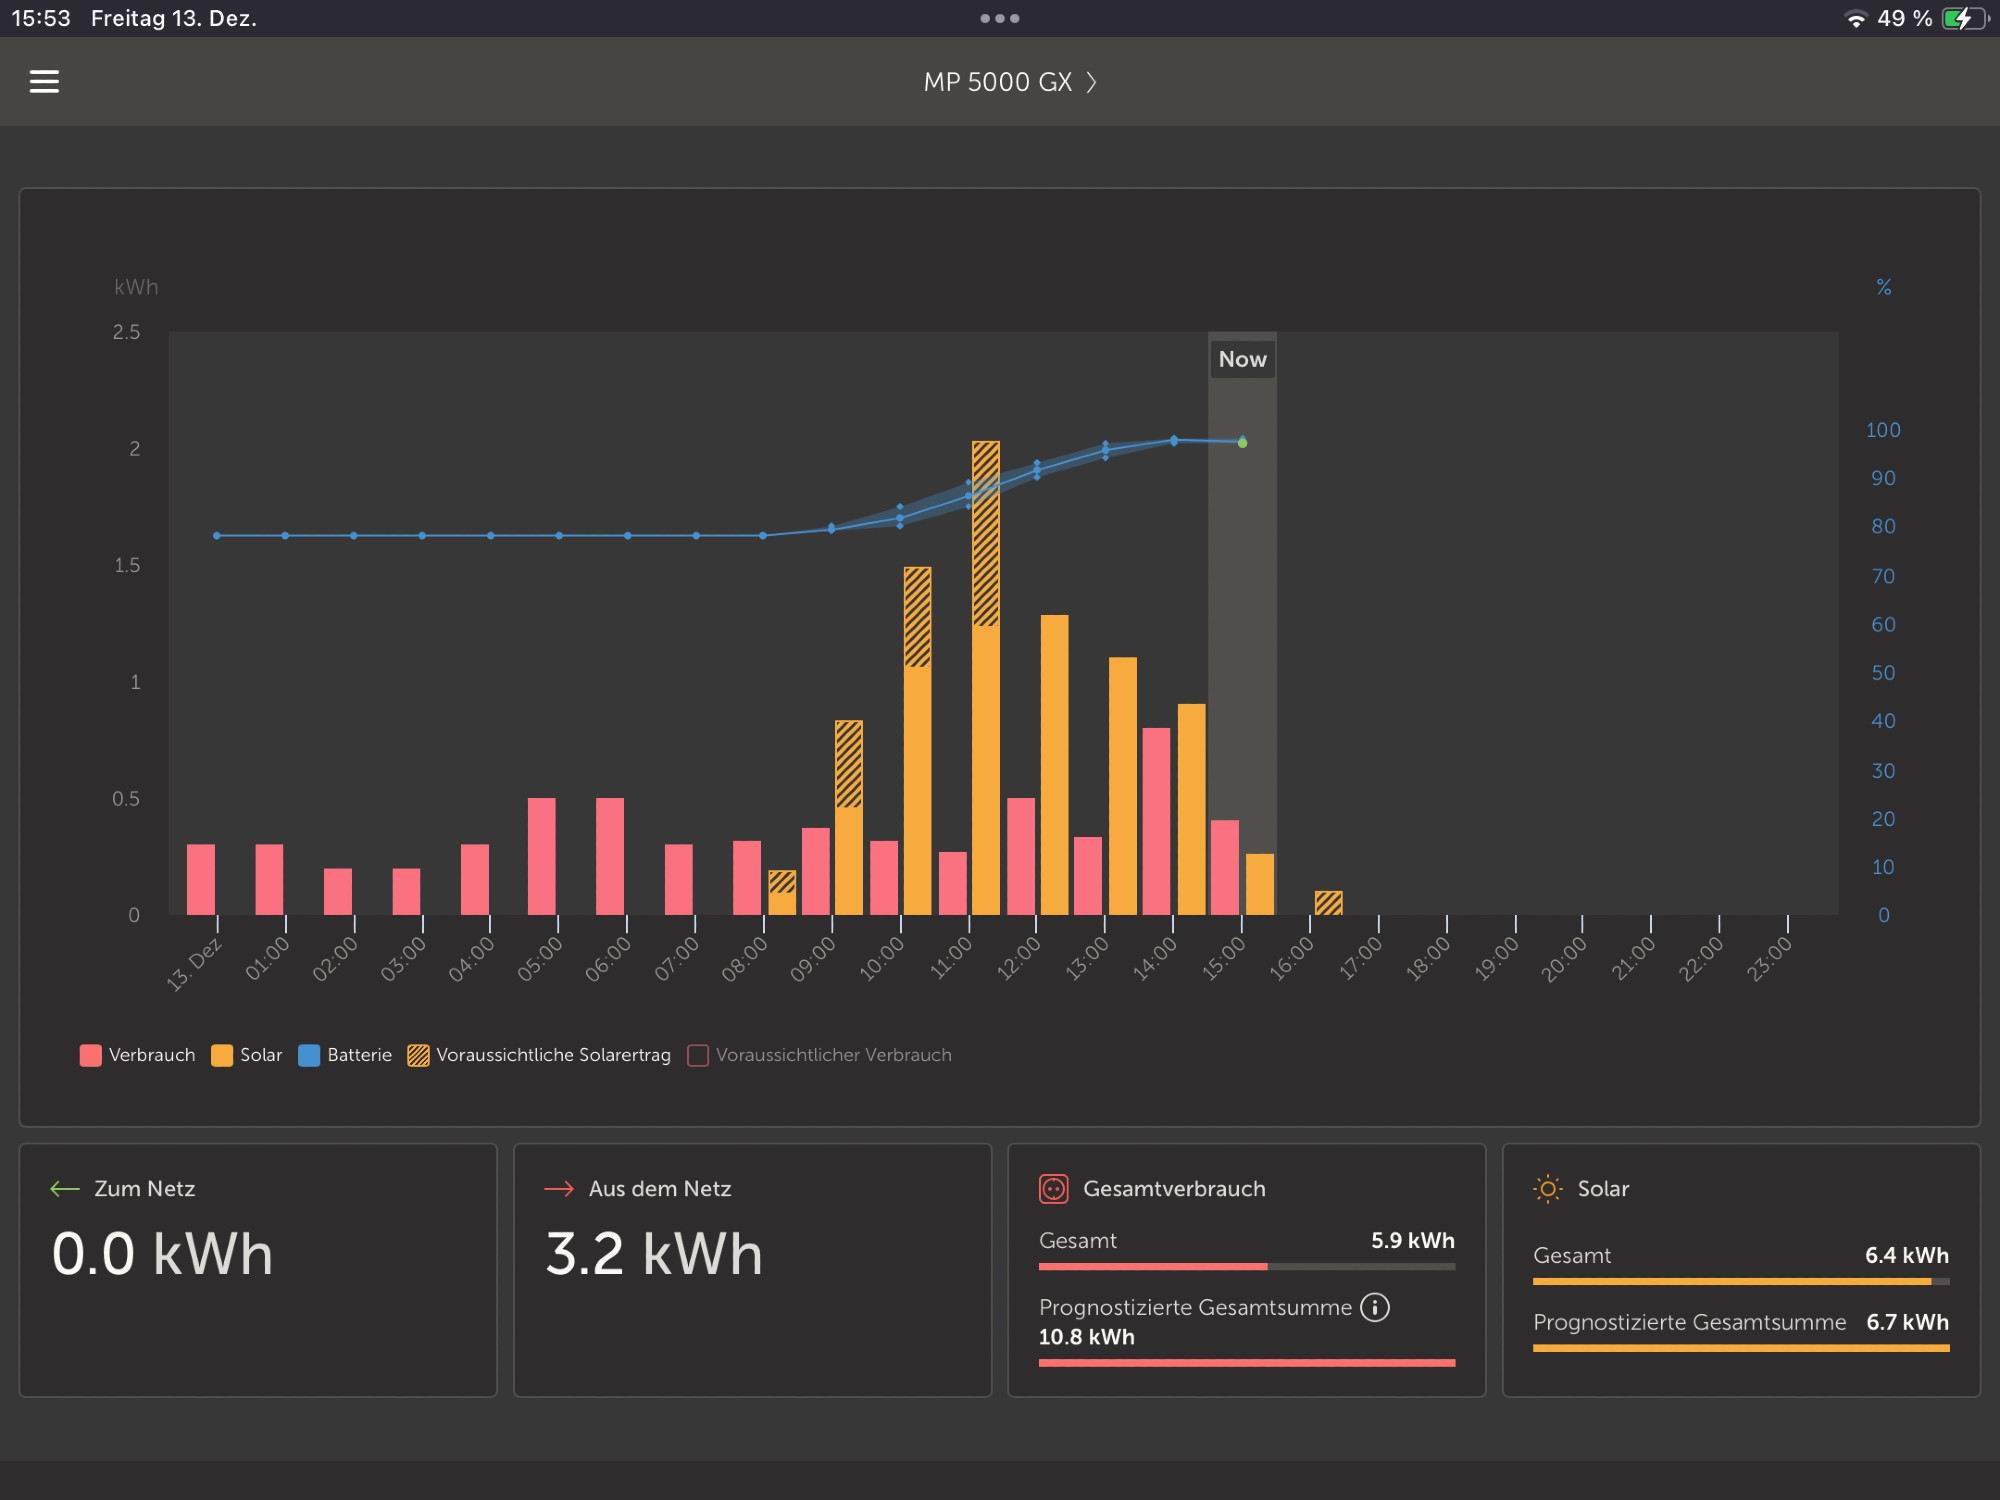Click the 10.8 kWh forecast consumption value
This screenshot has width=2000, height=1500.
(1086, 1337)
